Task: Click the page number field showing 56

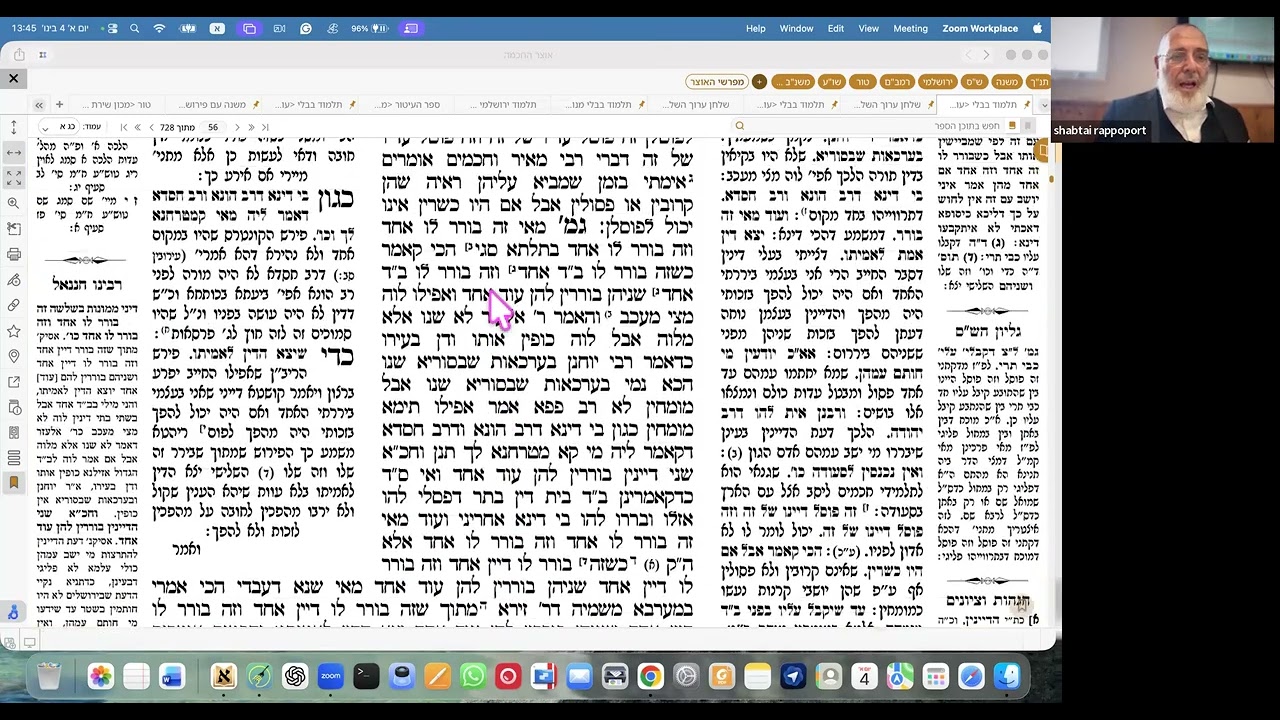Action: click(212, 127)
